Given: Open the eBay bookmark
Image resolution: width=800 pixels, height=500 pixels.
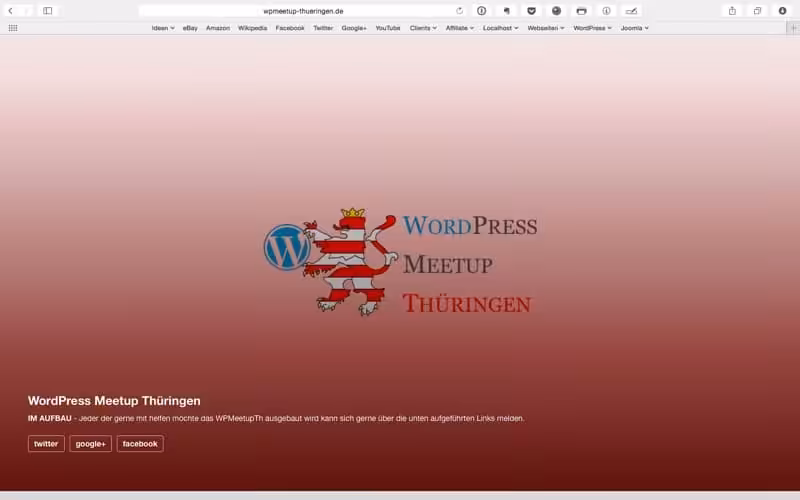Looking at the screenshot, I should [190, 28].
